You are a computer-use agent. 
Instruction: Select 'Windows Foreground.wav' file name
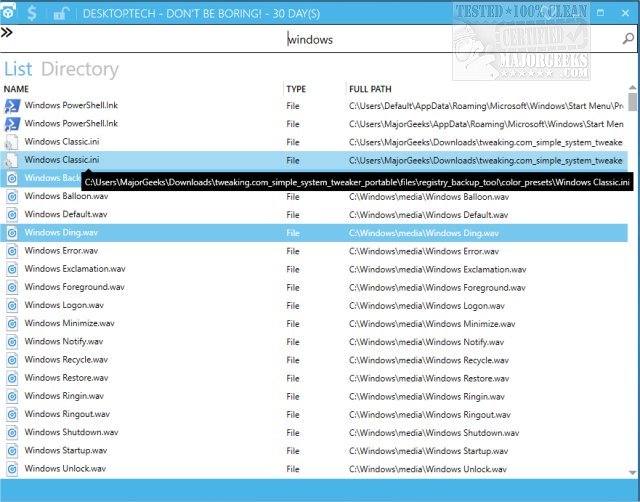74,287
